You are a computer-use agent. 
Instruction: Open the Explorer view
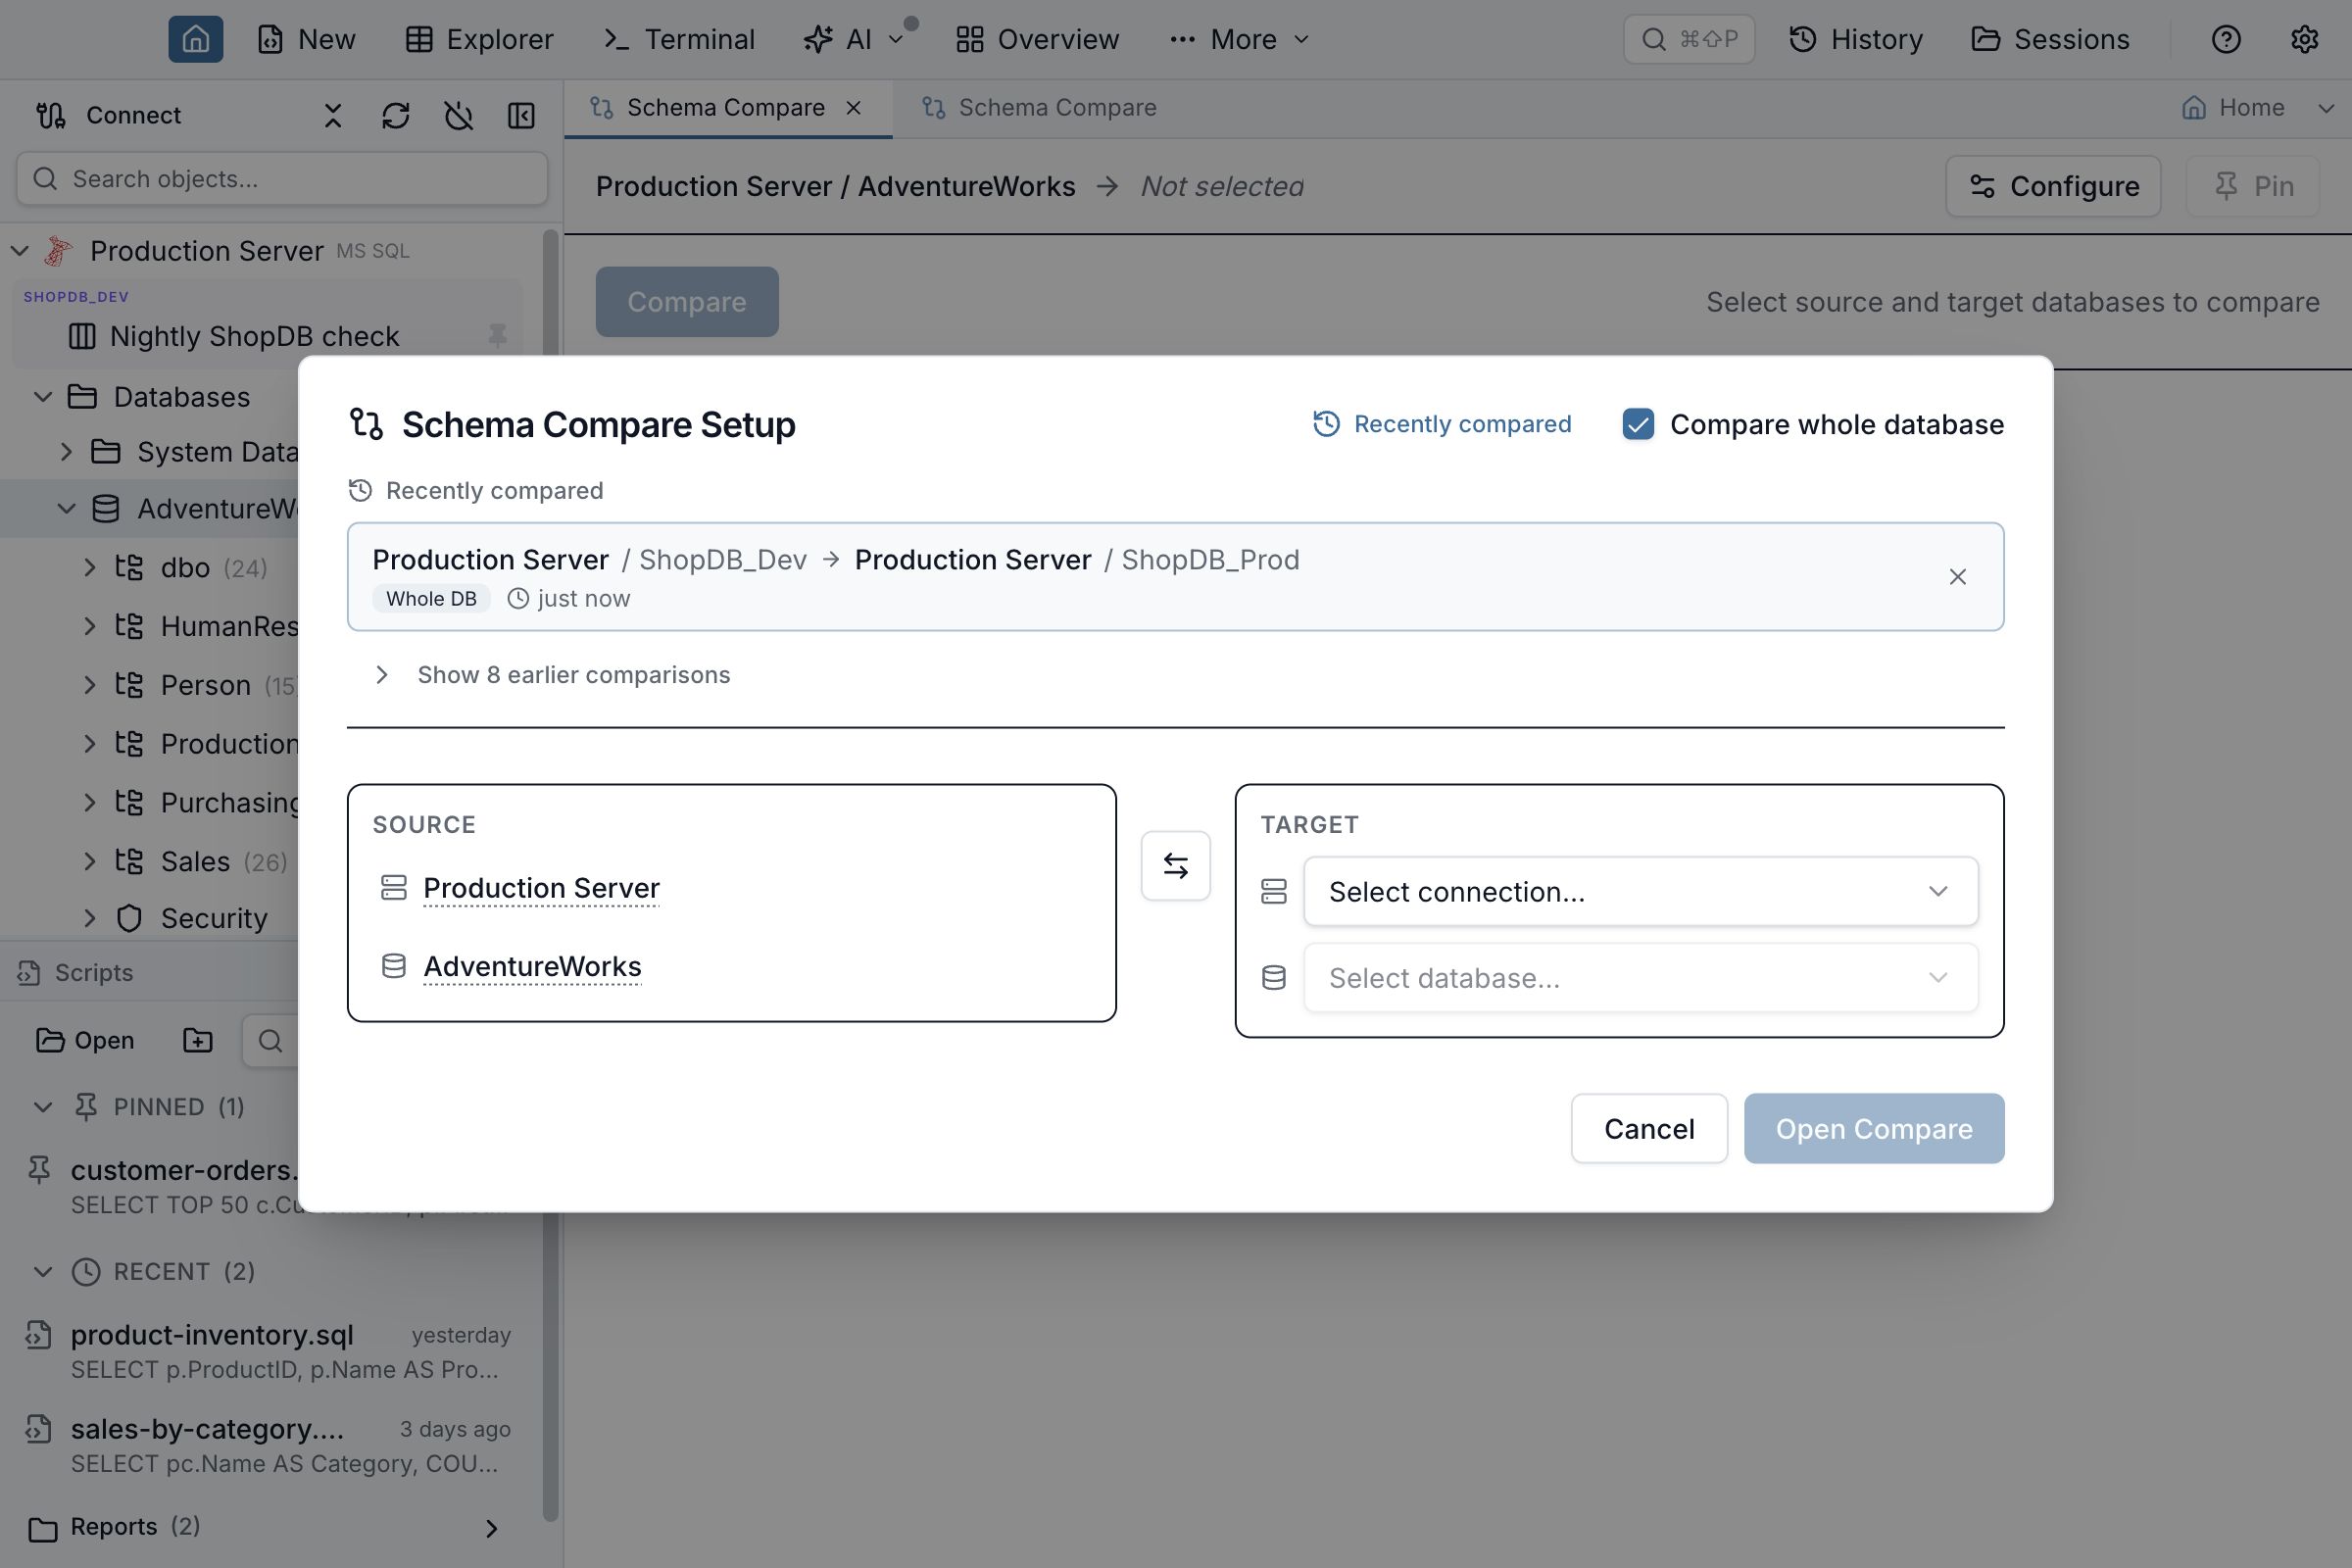tap(479, 39)
